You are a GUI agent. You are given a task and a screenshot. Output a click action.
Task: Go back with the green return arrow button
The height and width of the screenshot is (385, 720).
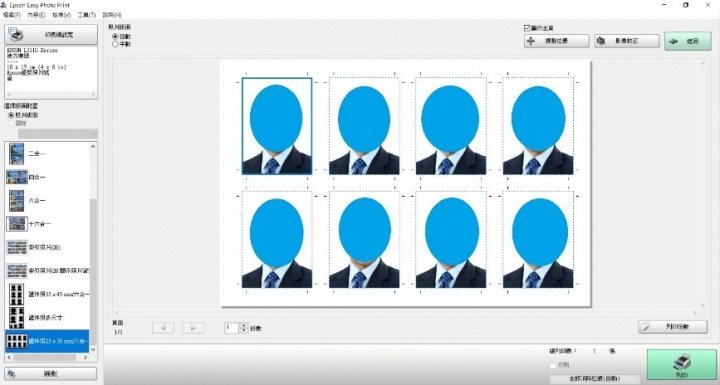687,41
